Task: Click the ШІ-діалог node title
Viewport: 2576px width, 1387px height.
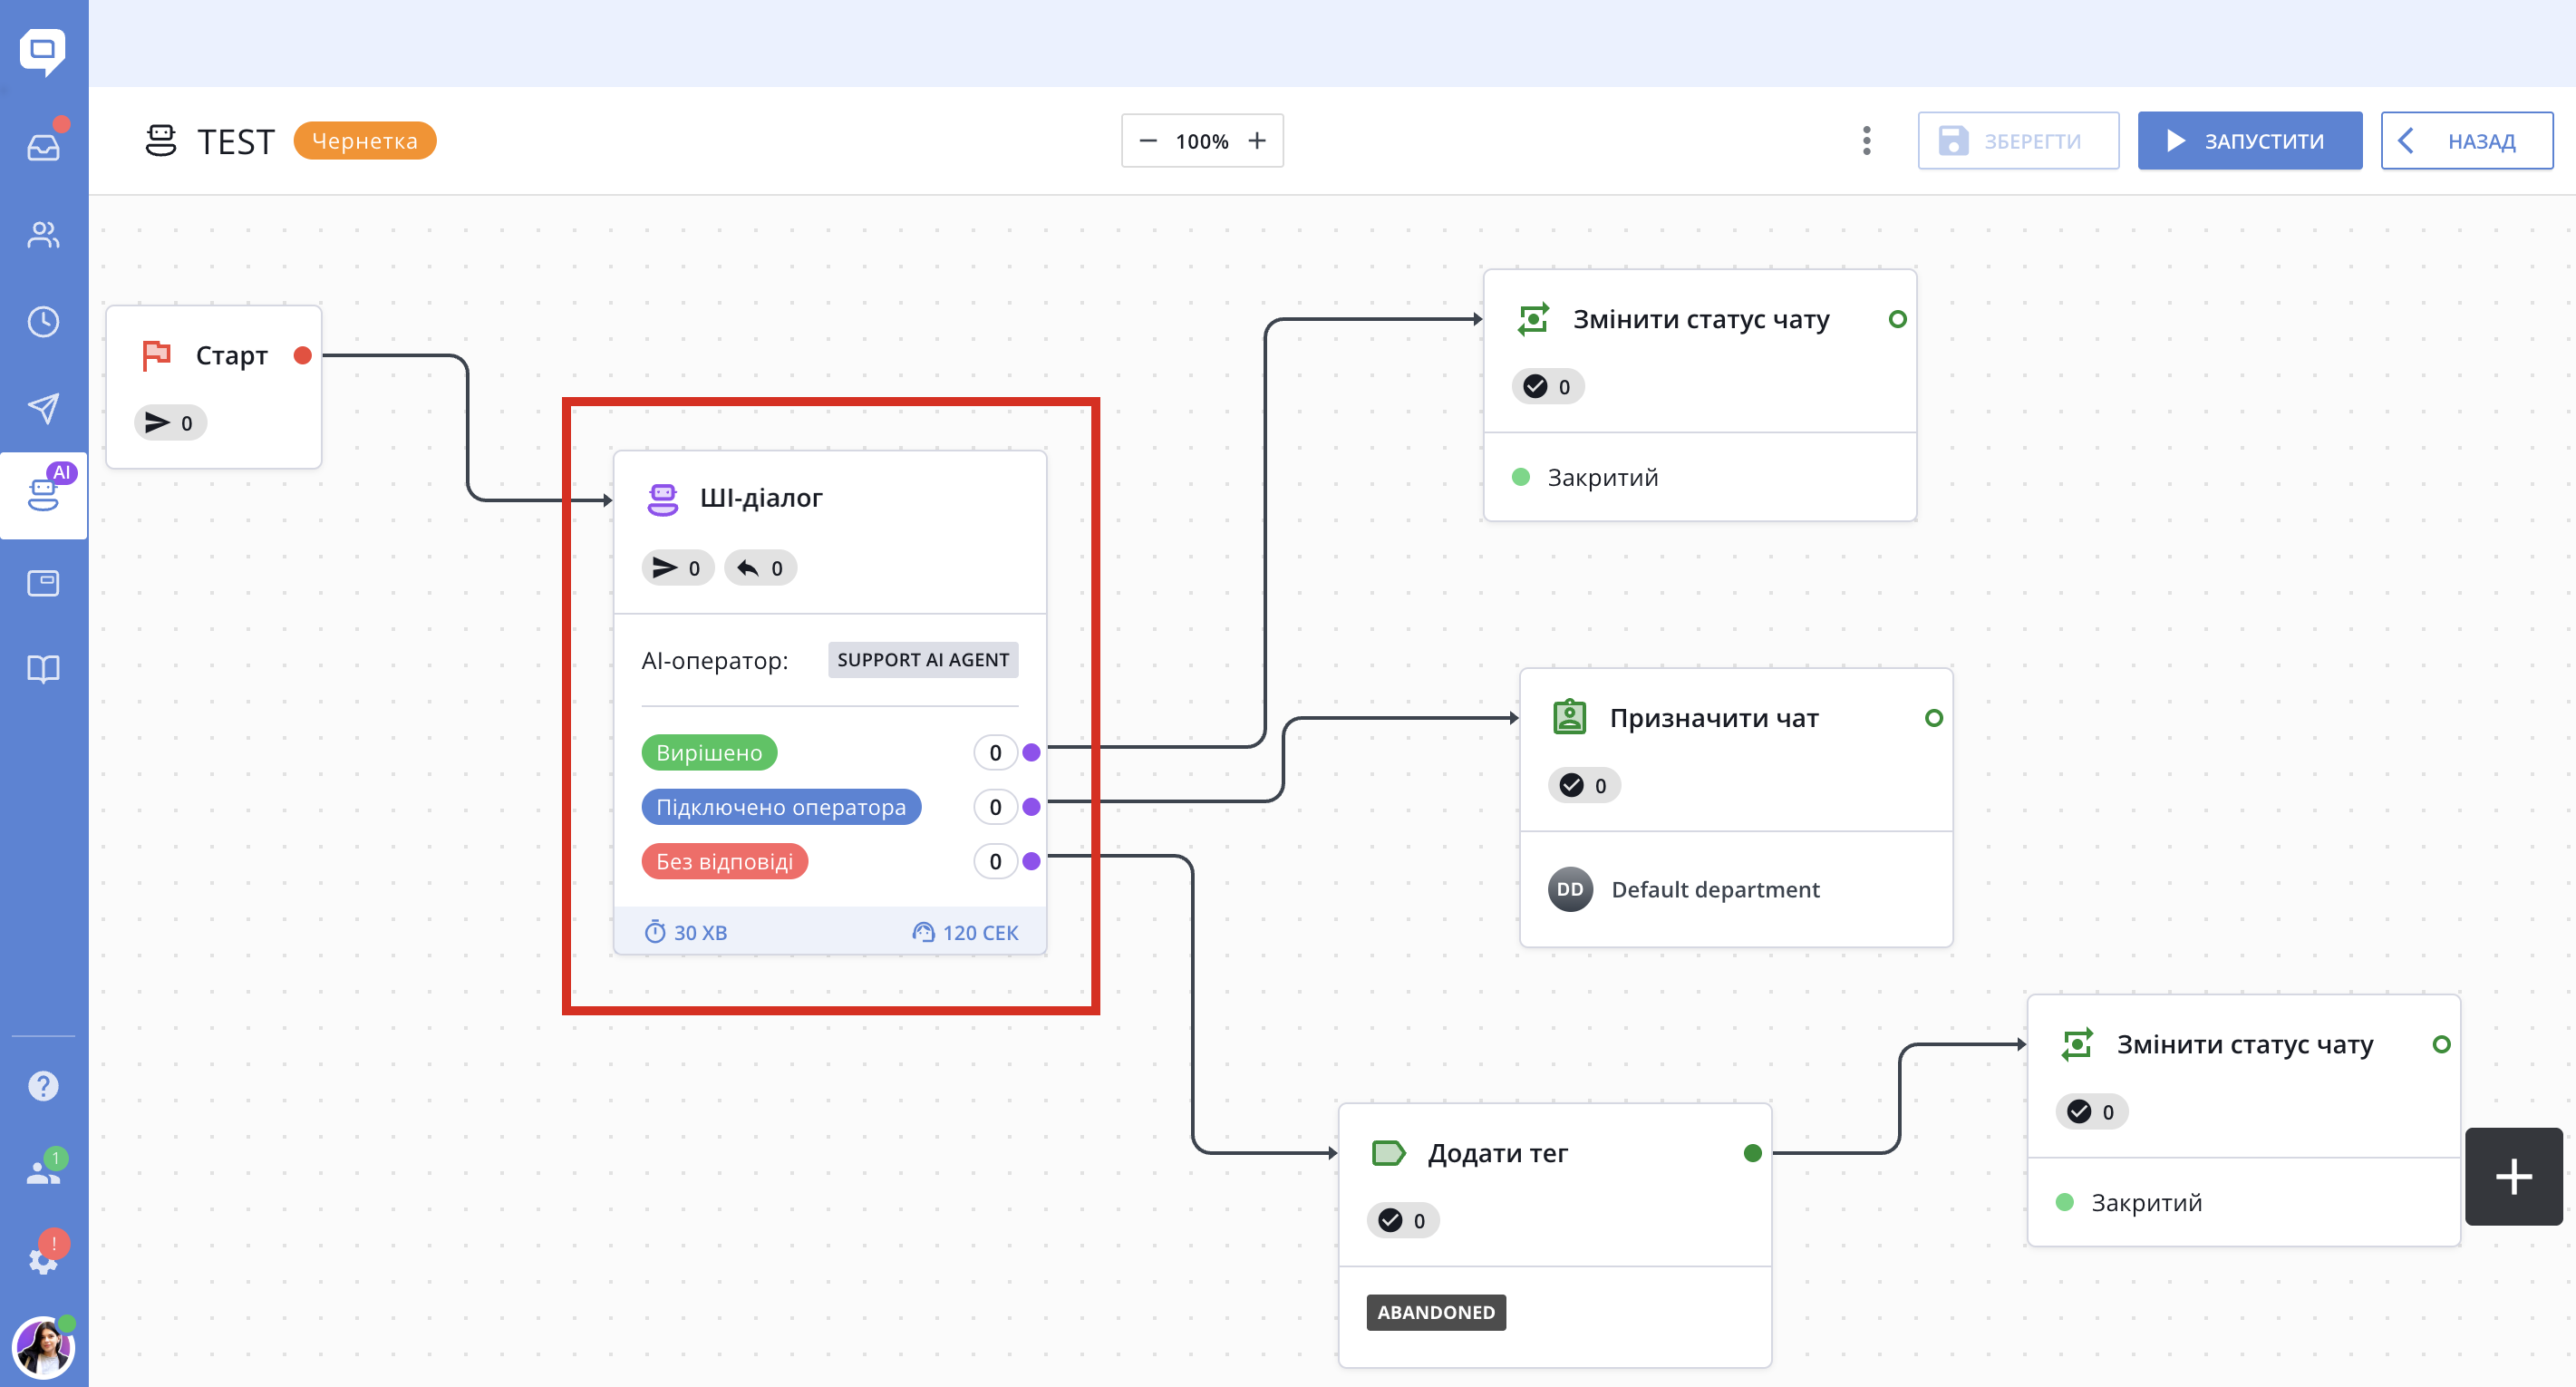Action: (x=761, y=498)
